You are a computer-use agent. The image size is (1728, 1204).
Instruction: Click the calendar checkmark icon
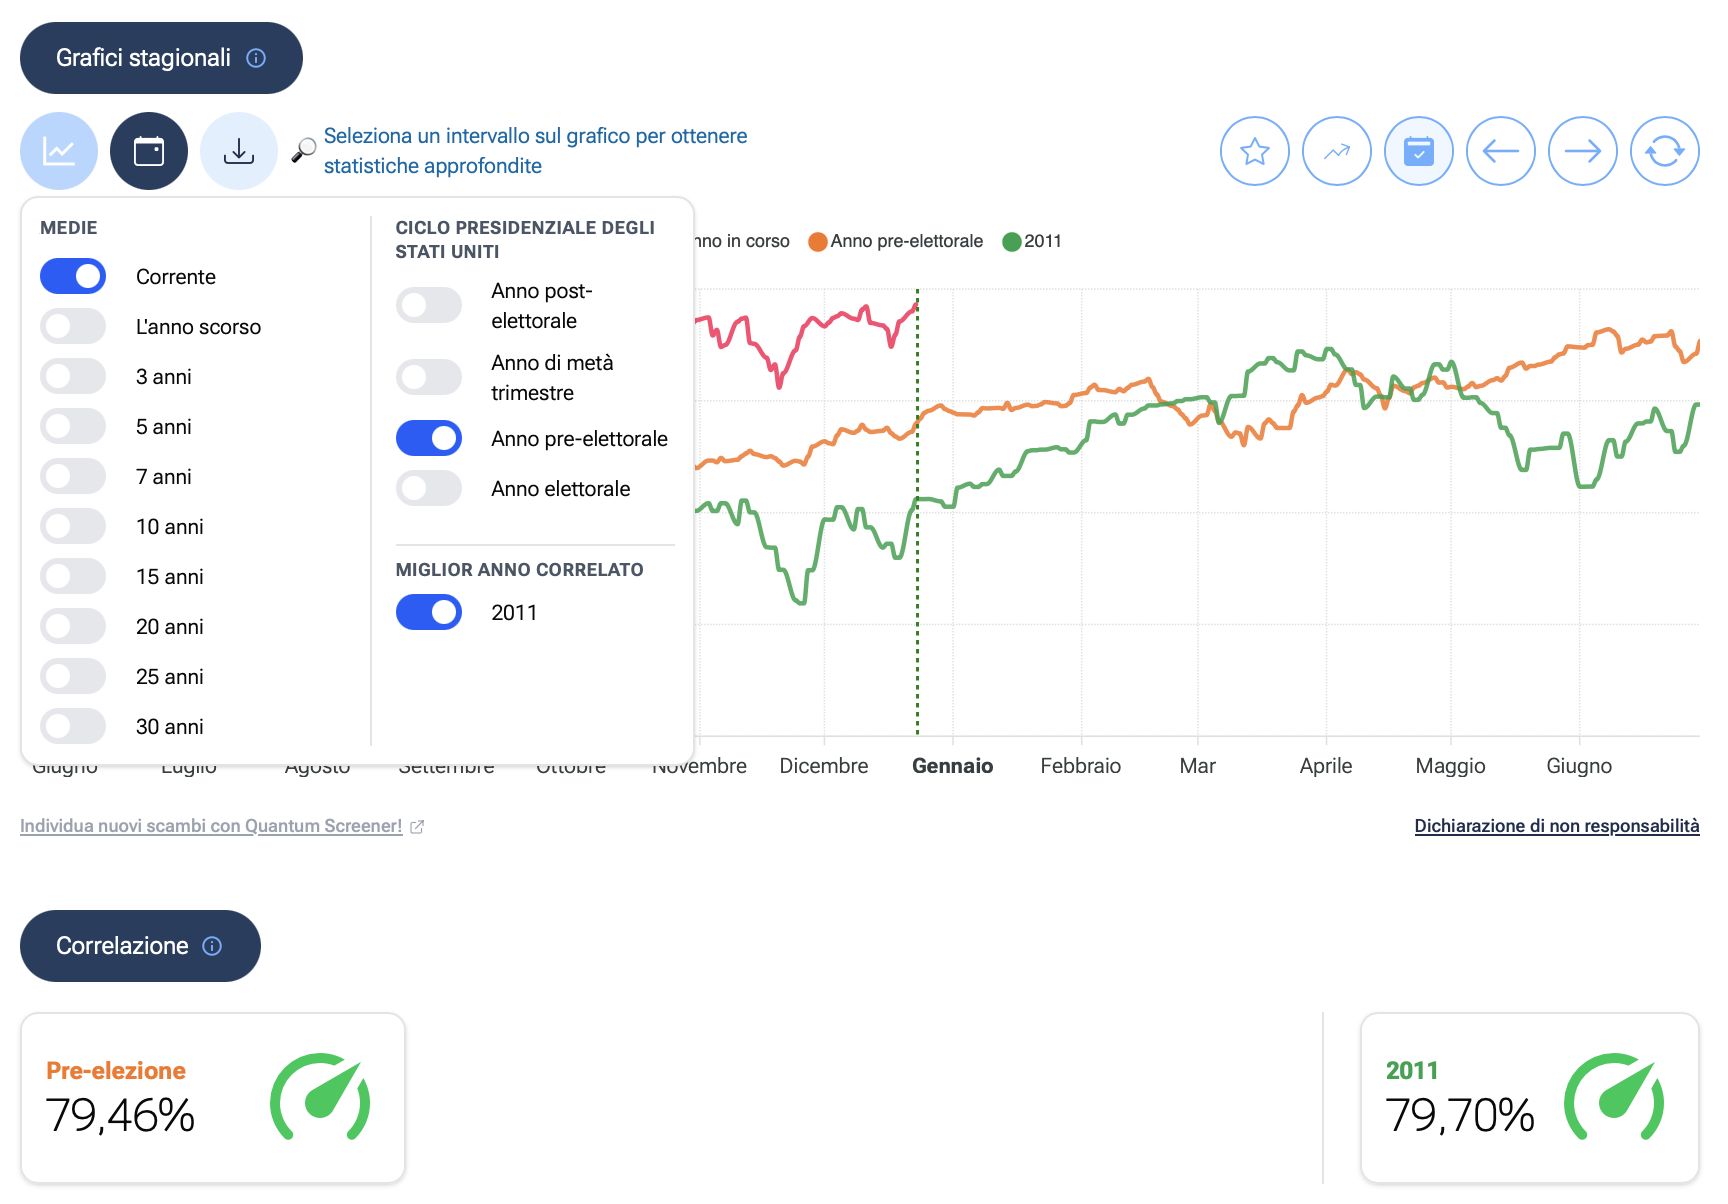pyautogui.click(x=1418, y=151)
